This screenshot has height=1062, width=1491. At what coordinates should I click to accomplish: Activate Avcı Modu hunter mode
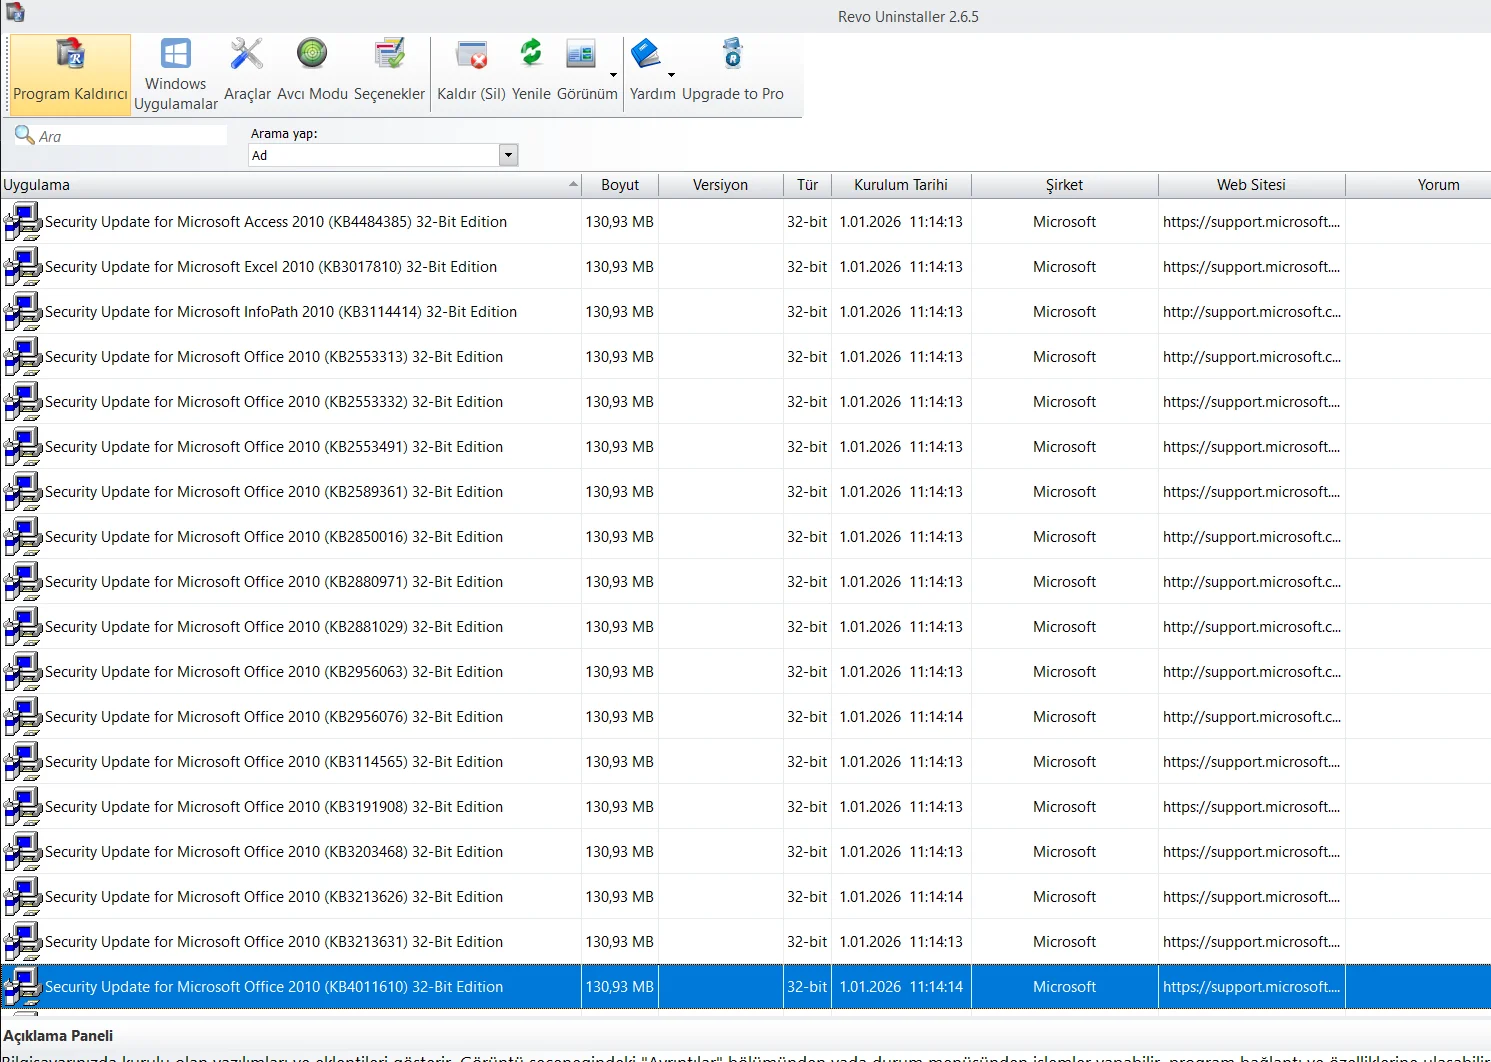tap(312, 70)
